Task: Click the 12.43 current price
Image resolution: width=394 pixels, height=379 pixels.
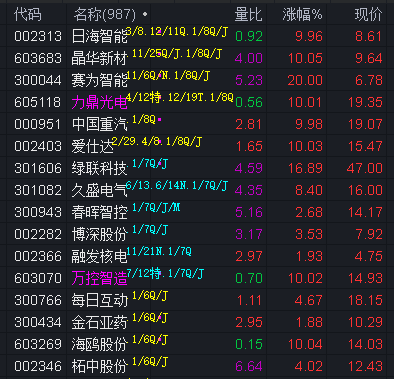Action: click(365, 366)
